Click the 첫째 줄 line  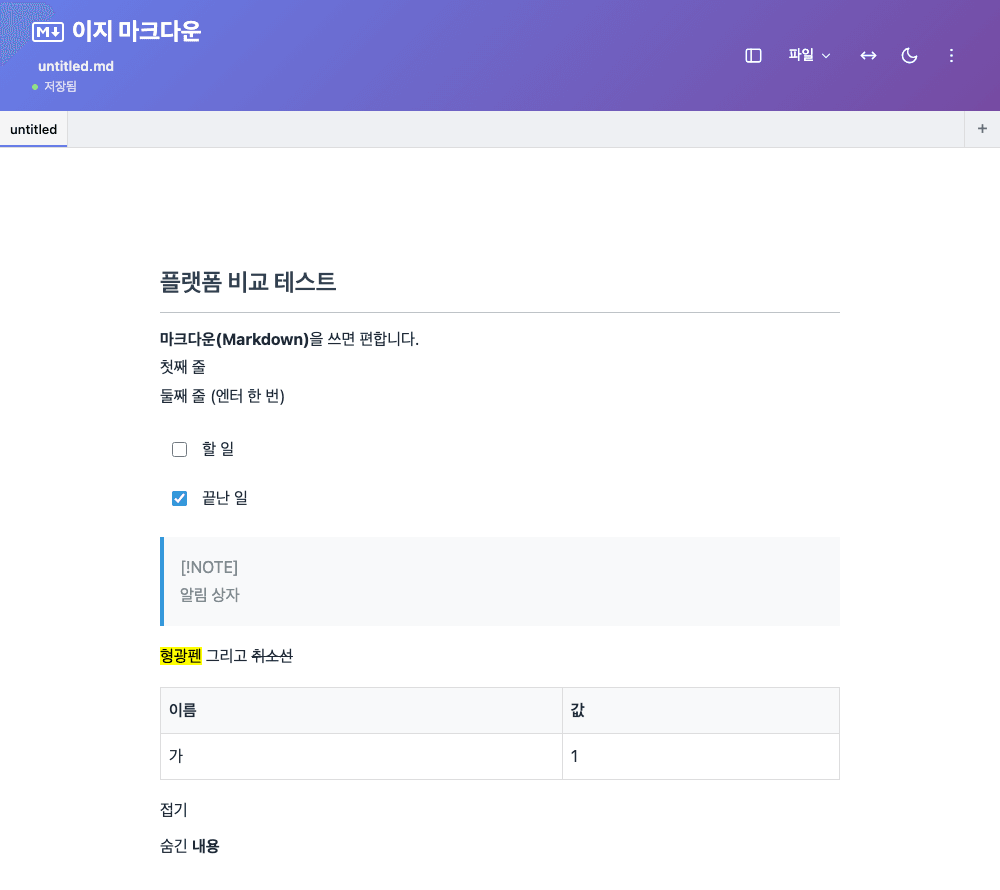pyautogui.click(x=182, y=367)
